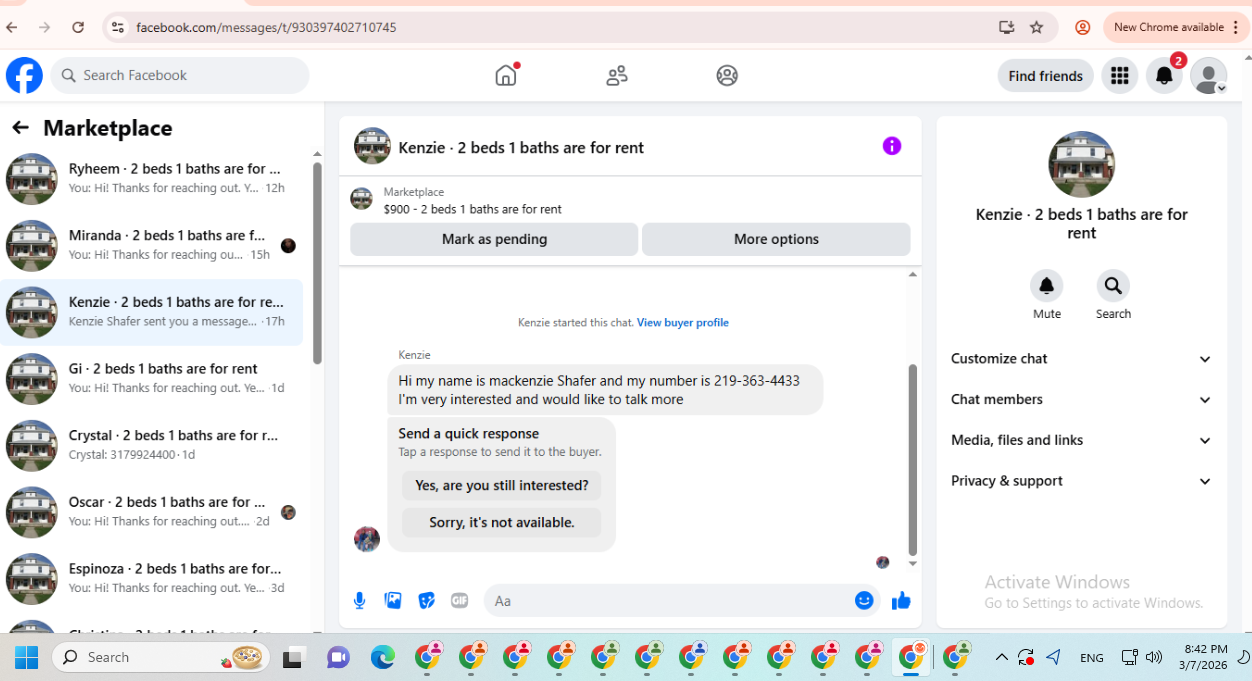Open the Miranda conversation
The width and height of the screenshot is (1252, 681).
click(x=152, y=245)
